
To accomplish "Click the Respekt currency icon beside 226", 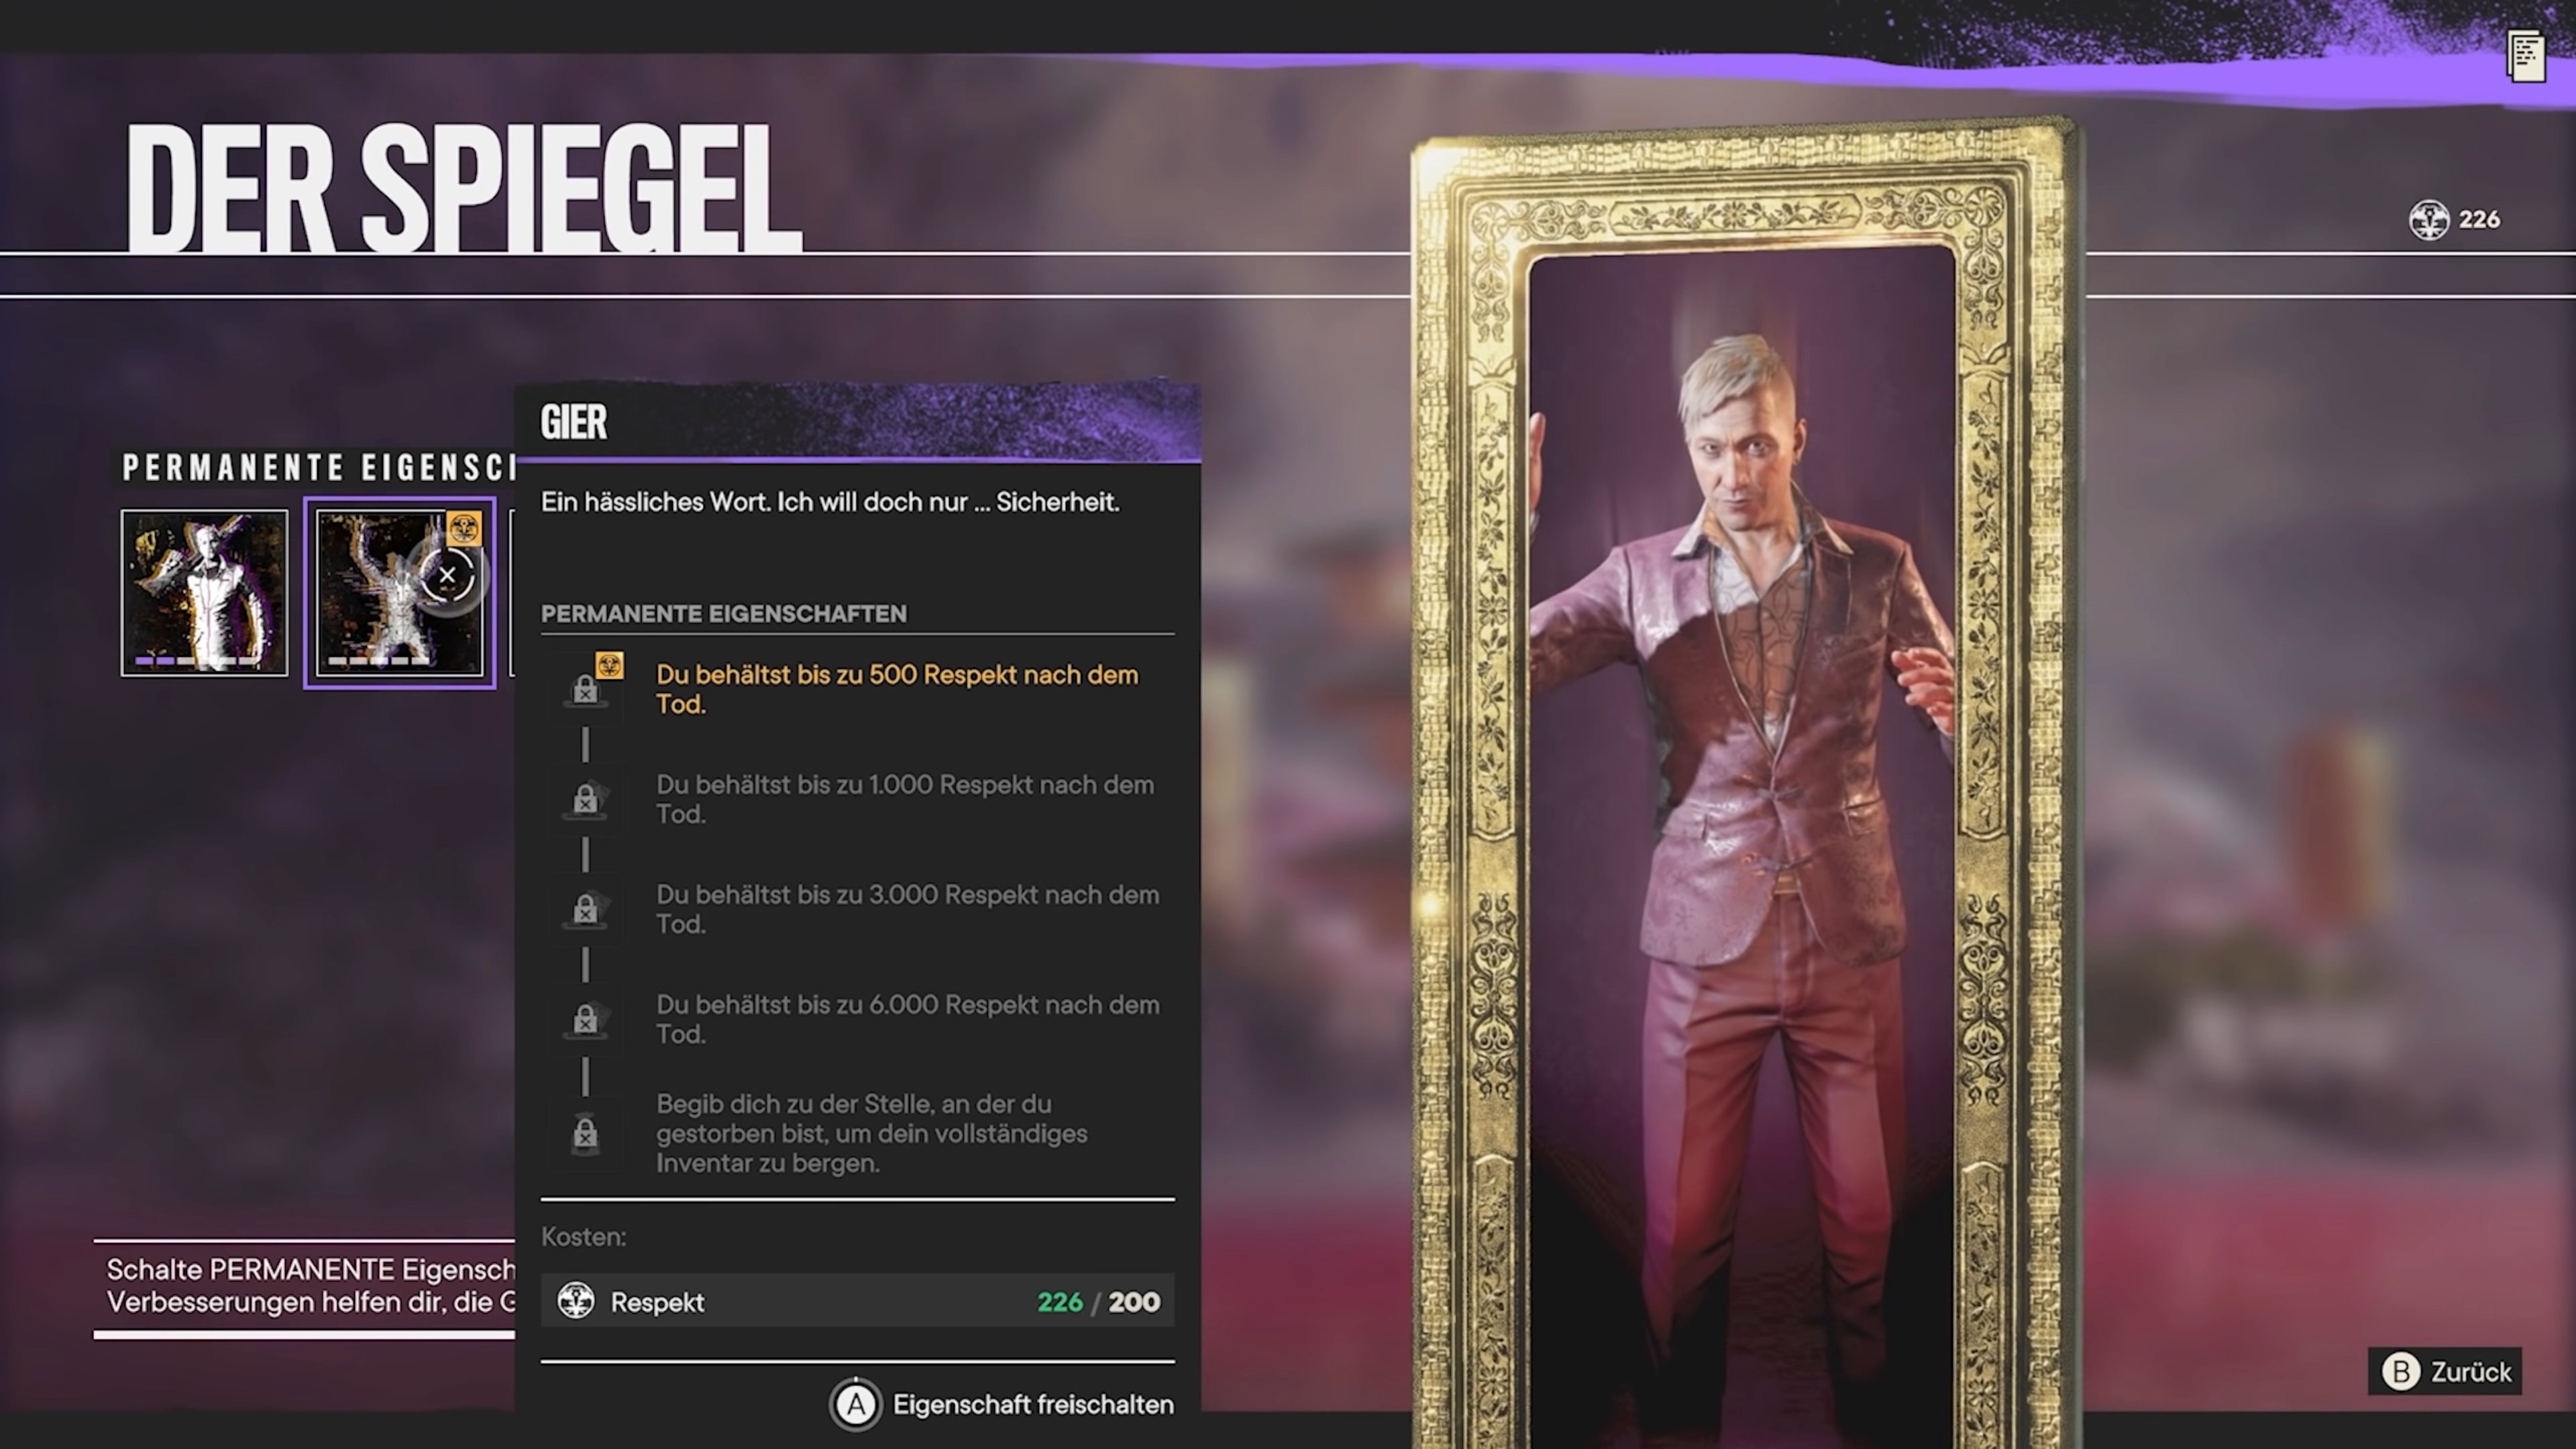I will click(2428, 220).
